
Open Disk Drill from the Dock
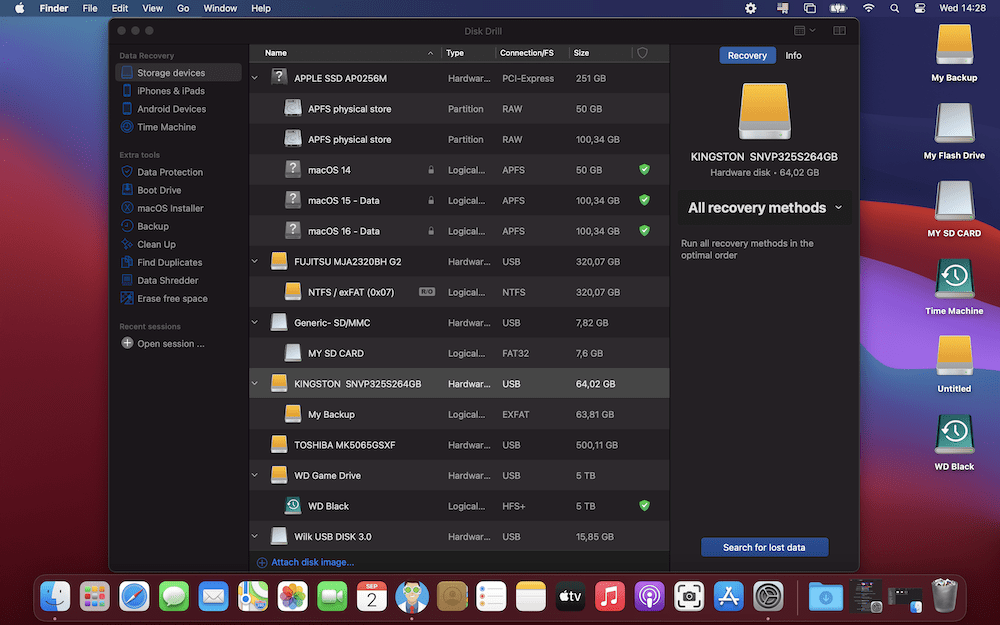point(411,596)
